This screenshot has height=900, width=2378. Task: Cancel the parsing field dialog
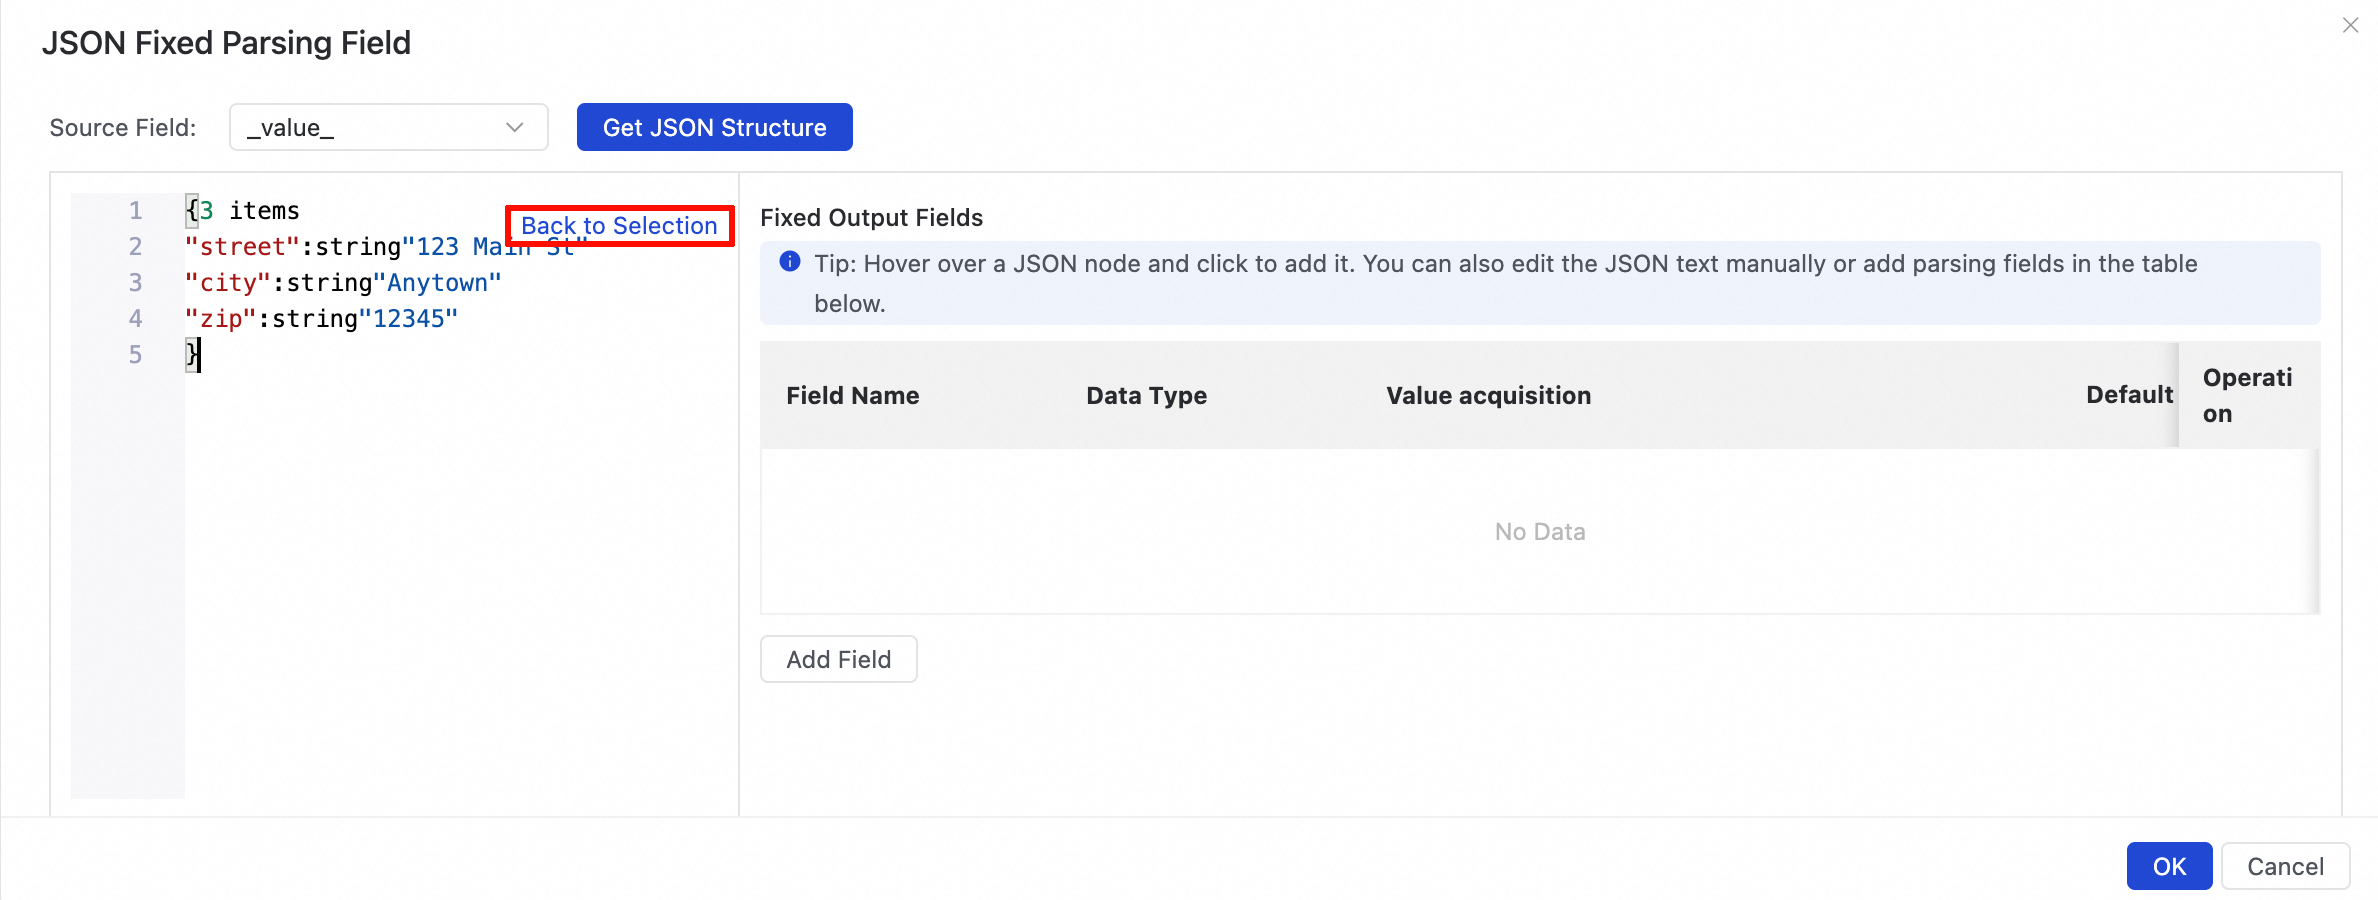pyautogui.click(x=2285, y=866)
